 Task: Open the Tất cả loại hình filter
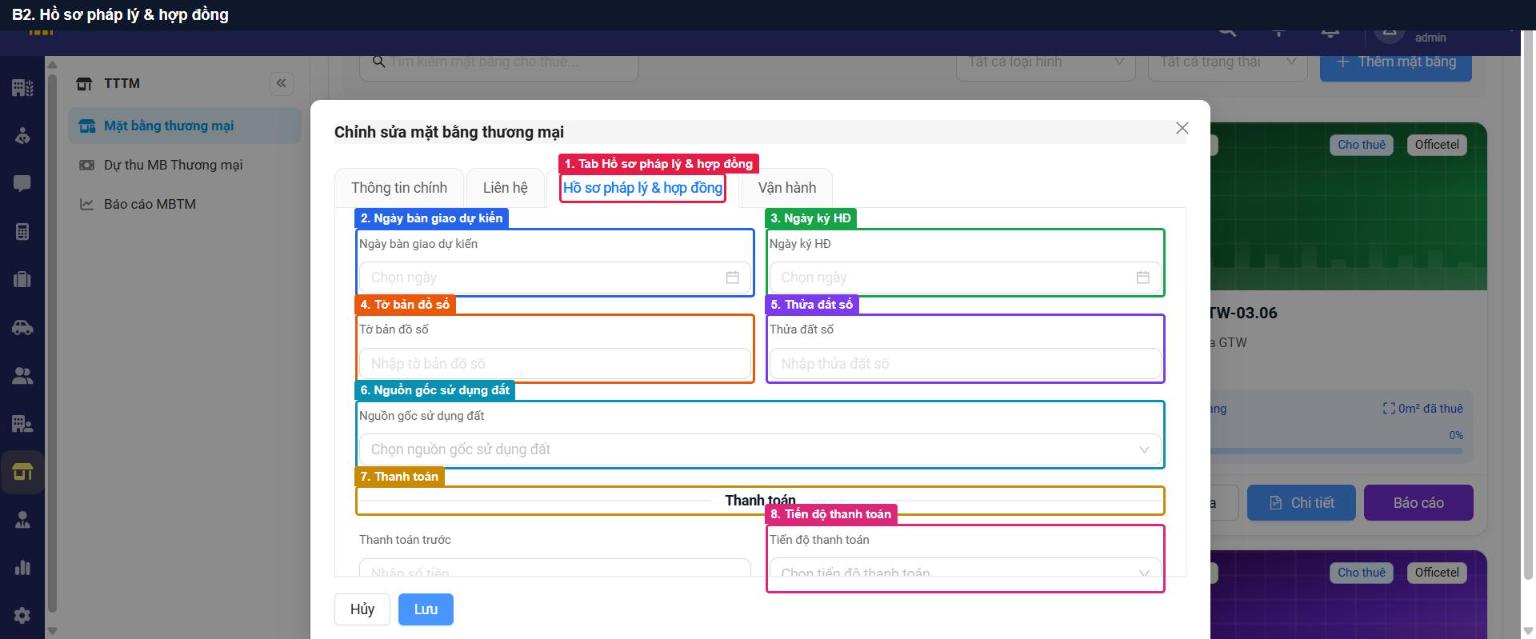coord(1045,62)
